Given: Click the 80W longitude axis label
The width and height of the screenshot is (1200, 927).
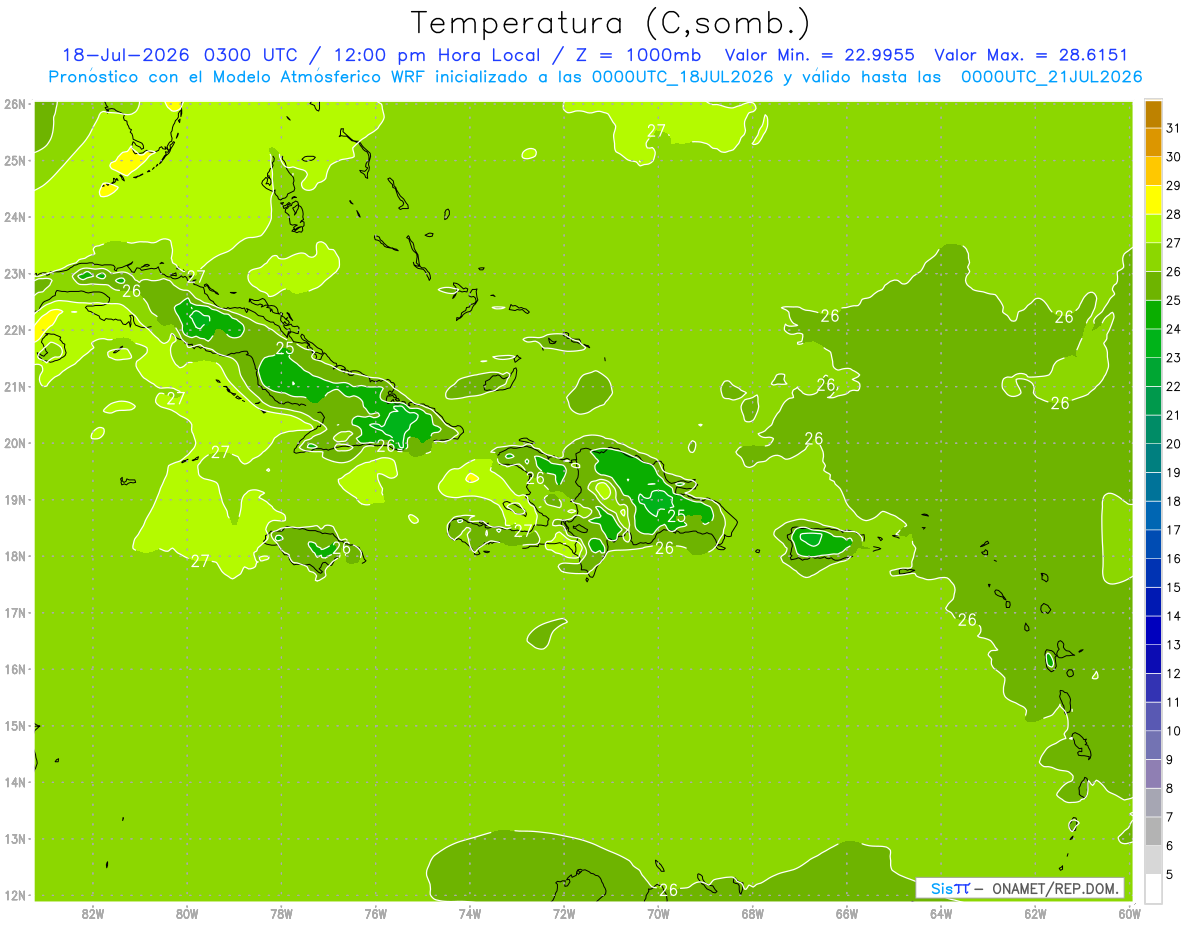Looking at the screenshot, I should tap(186, 913).
